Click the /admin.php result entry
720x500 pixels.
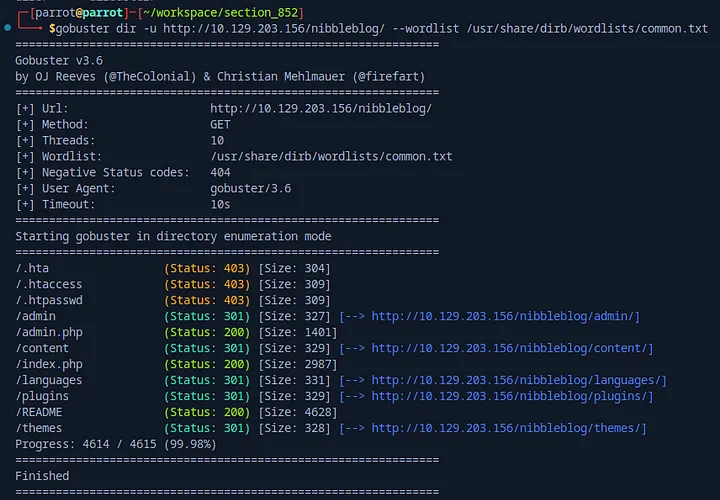pyautogui.click(x=50, y=332)
